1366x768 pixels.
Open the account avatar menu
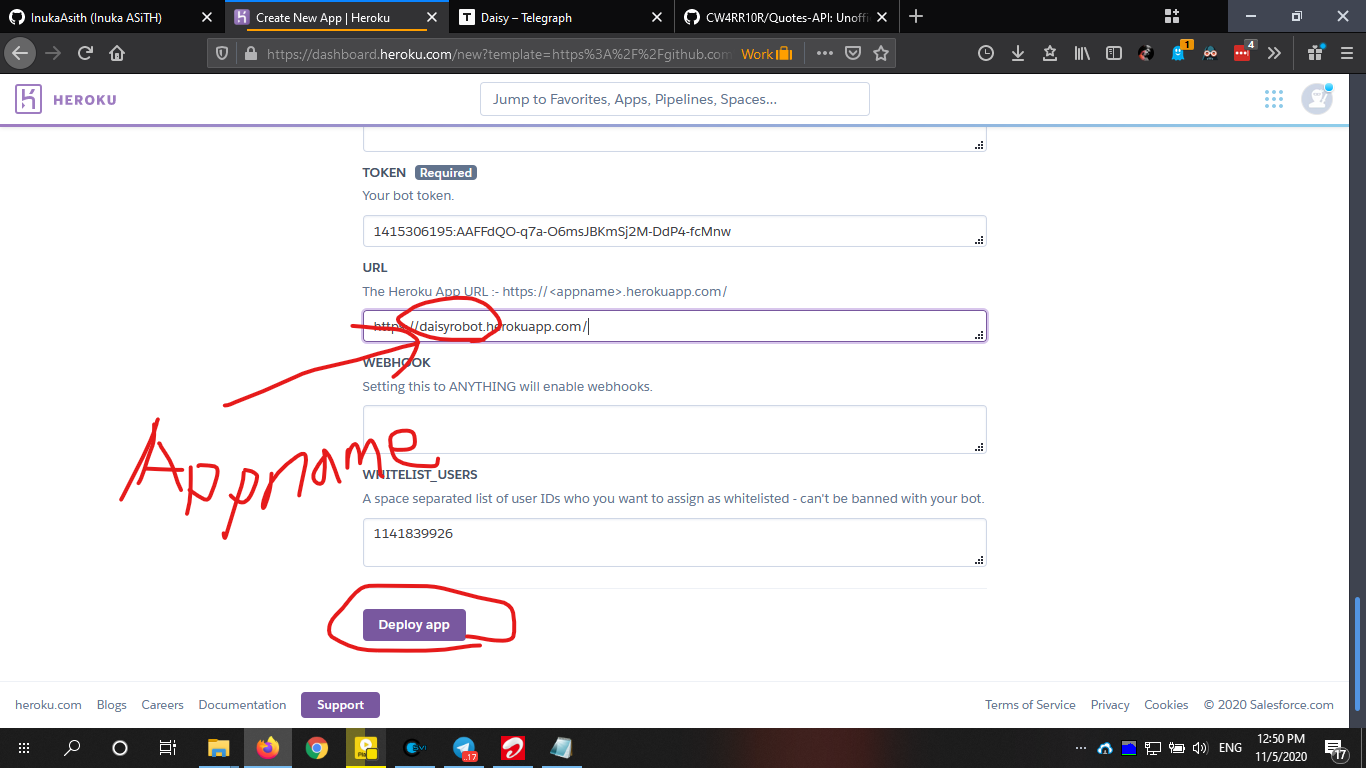[1317, 99]
